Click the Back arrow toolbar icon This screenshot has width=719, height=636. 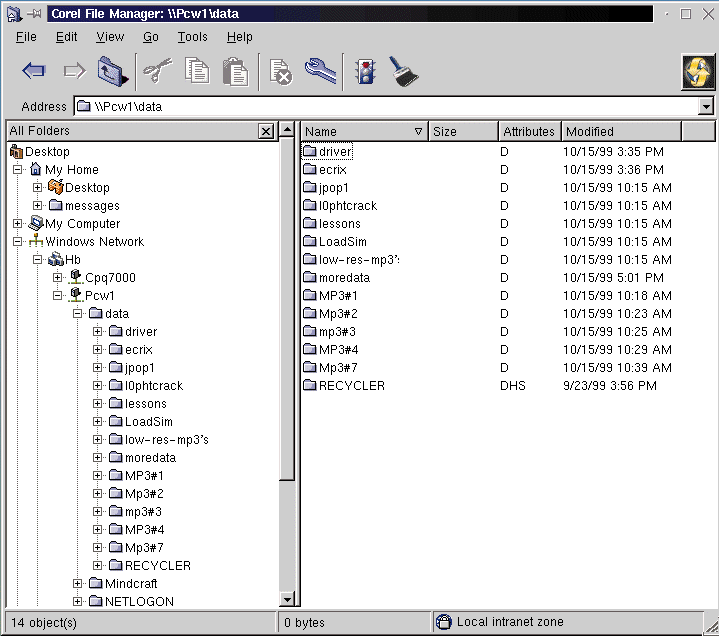[x=34, y=71]
